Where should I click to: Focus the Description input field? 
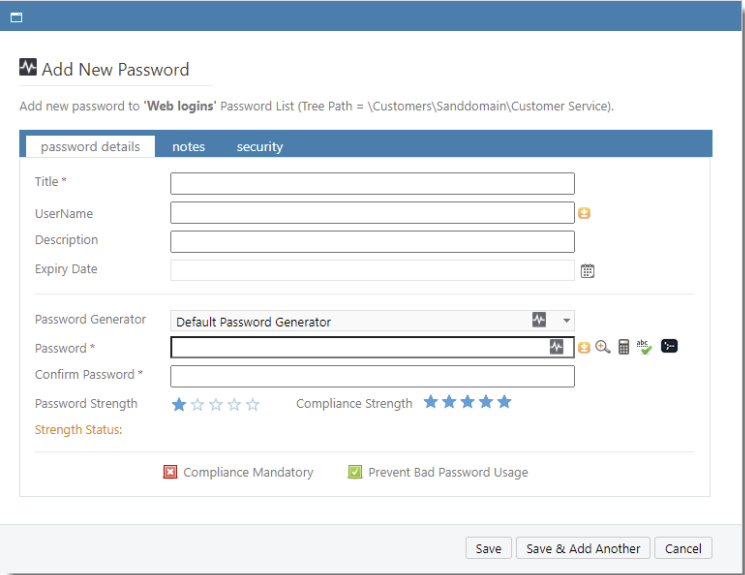[372, 241]
